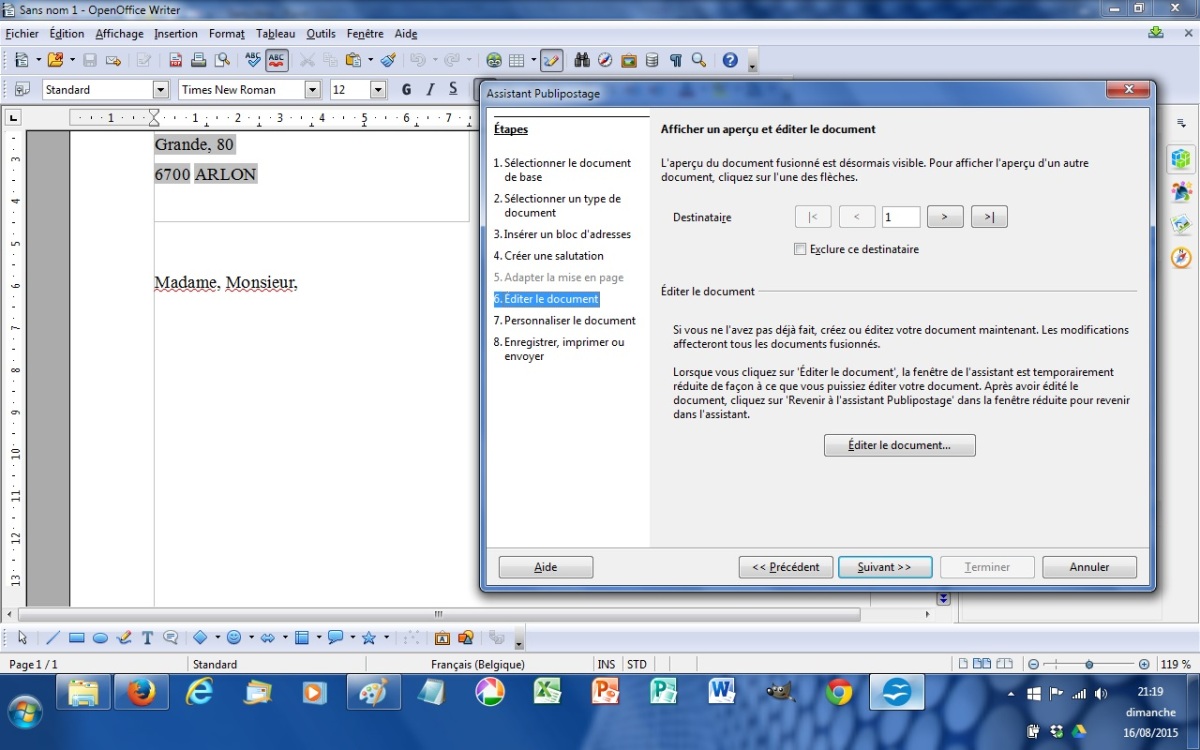Jump to last recipient with '>|' button
Viewport: 1200px width, 750px height.
pyautogui.click(x=989, y=217)
